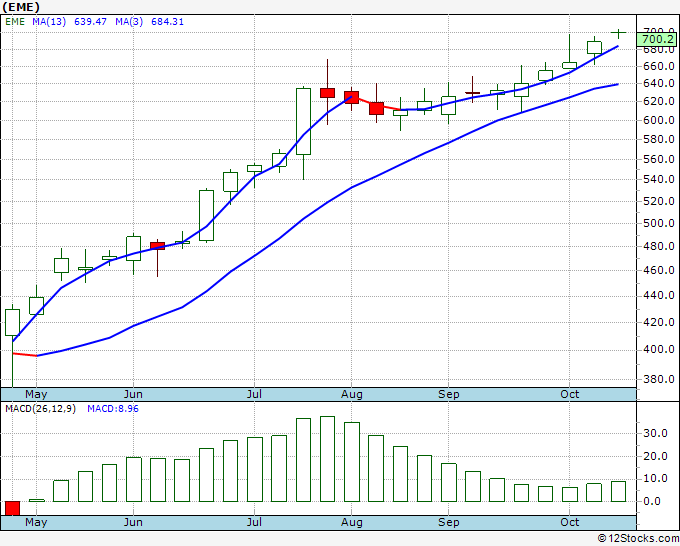Image resolution: width=680 pixels, height=546 pixels.
Task: Click the Oct label on MACD axis
Action: click(569, 522)
